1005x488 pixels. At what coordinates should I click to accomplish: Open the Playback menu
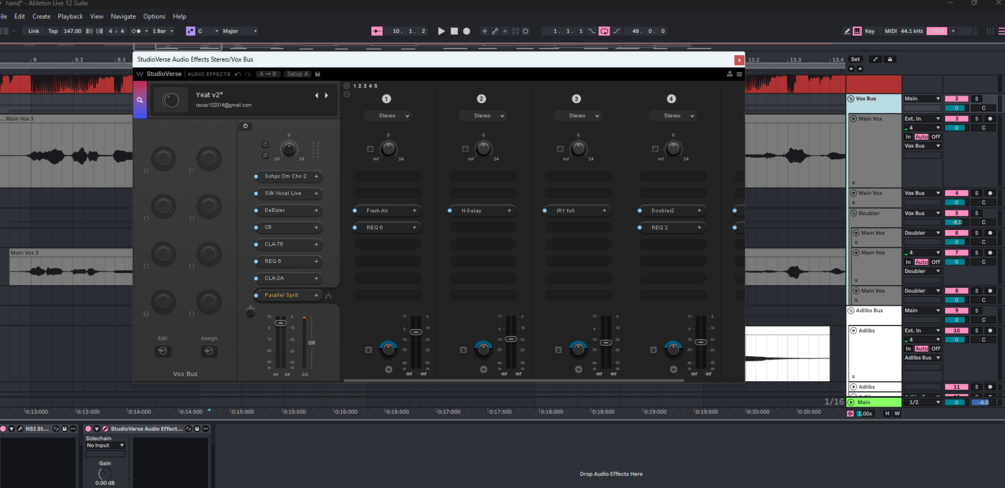[70, 16]
